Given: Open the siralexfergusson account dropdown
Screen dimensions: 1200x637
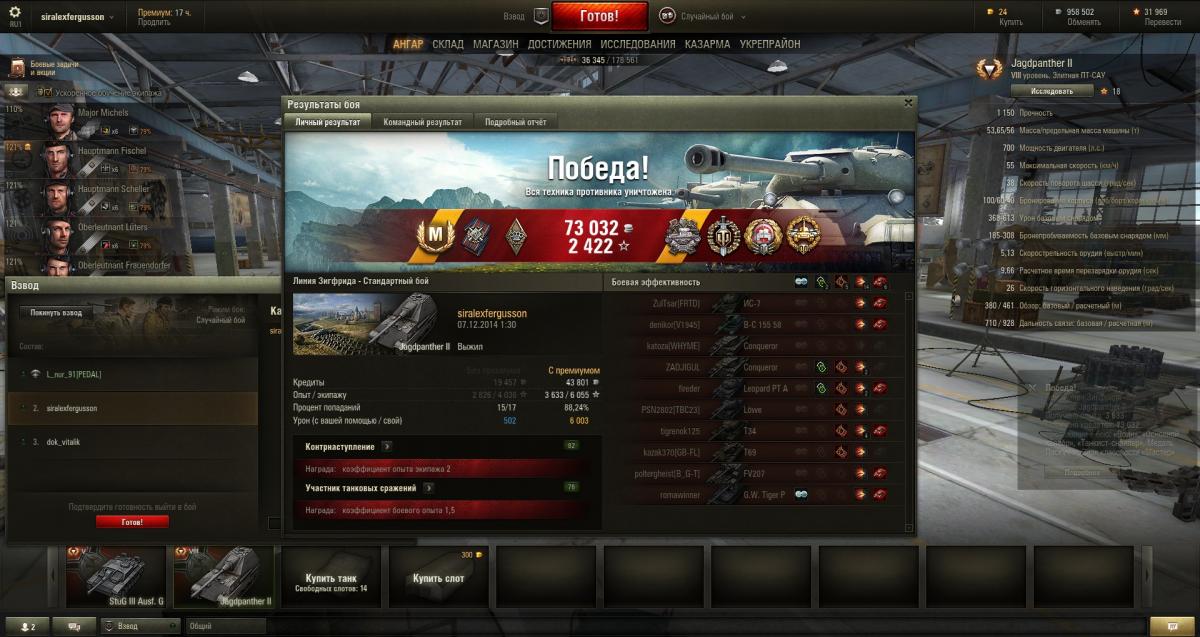Looking at the screenshot, I should (x=78, y=17).
